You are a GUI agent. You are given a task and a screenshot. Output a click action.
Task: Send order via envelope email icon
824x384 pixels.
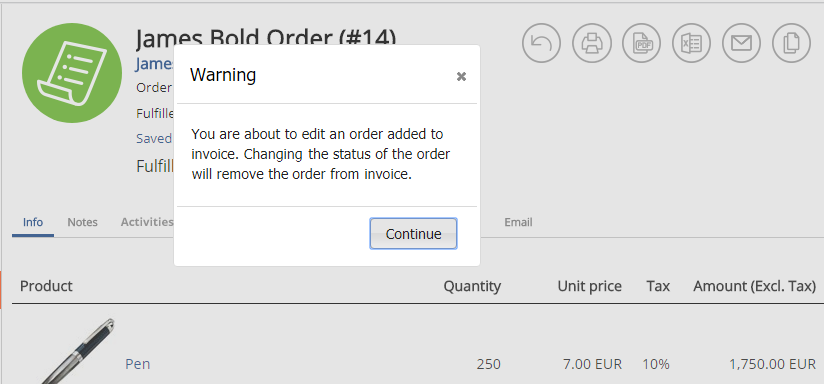click(741, 43)
